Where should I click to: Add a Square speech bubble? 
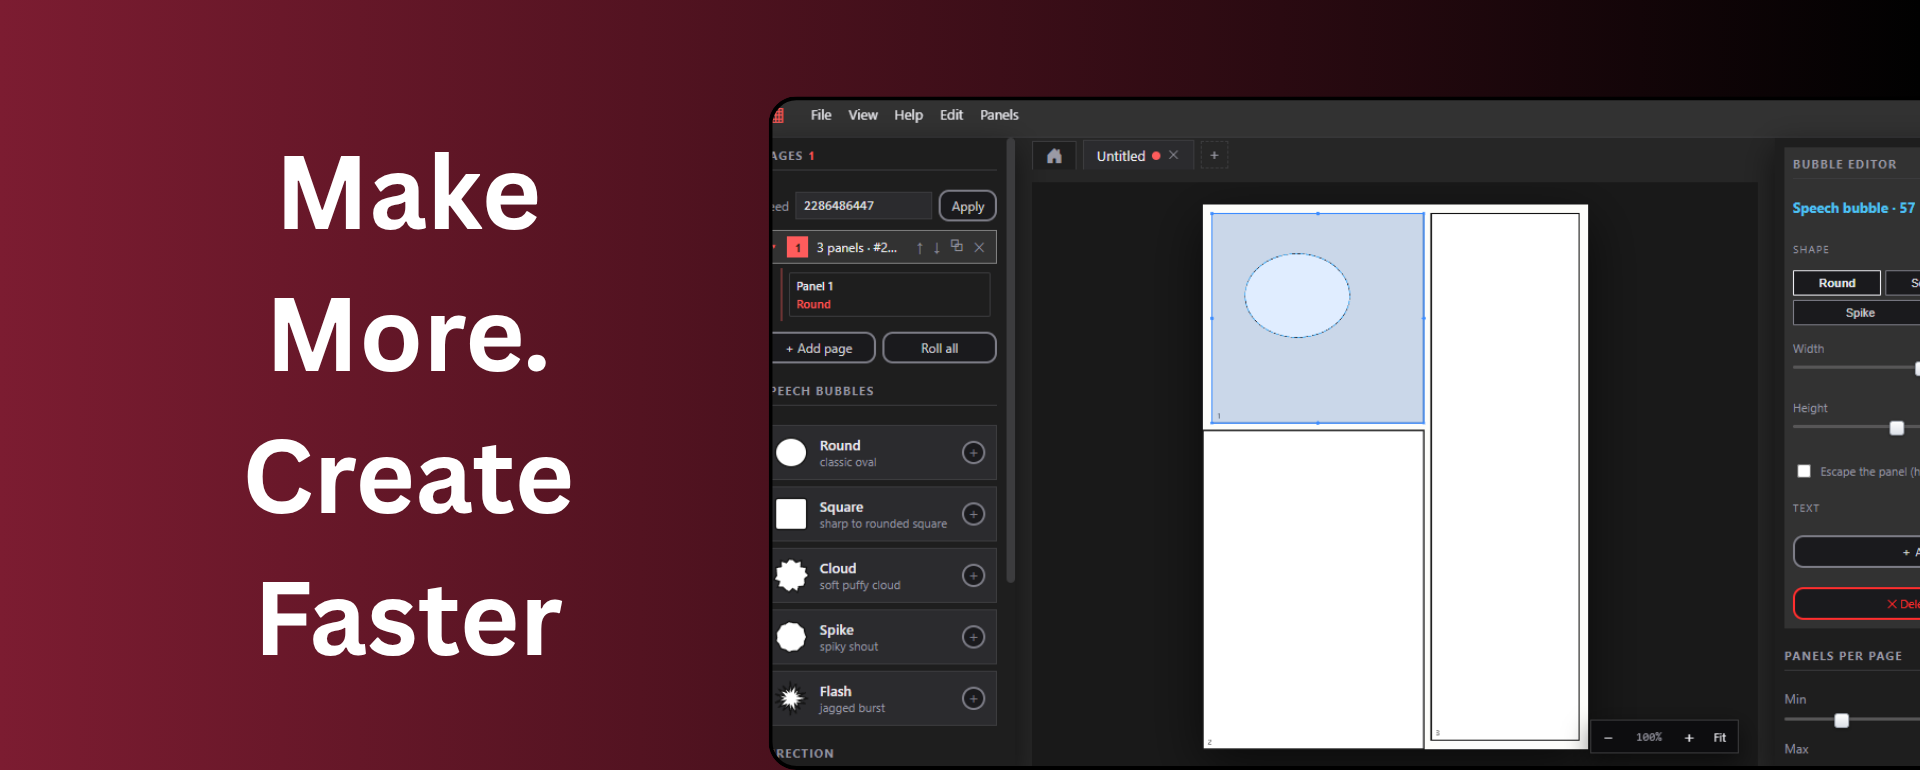click(x=973, y=514)
